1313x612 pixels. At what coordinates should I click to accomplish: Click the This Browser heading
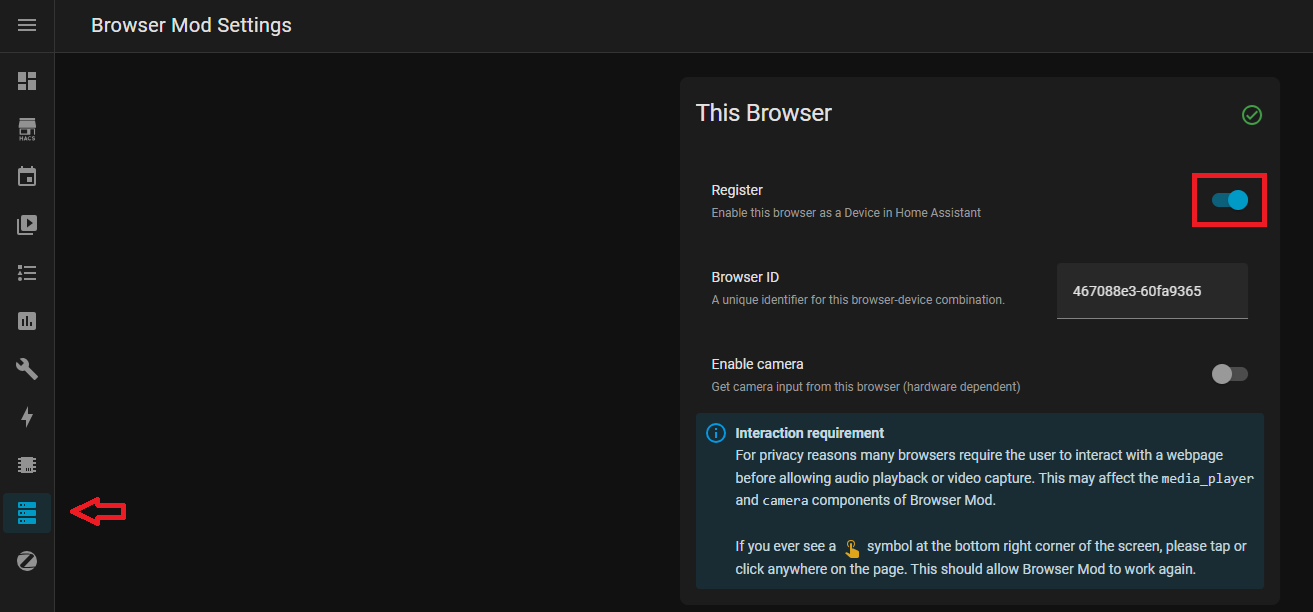coord(764,113)
